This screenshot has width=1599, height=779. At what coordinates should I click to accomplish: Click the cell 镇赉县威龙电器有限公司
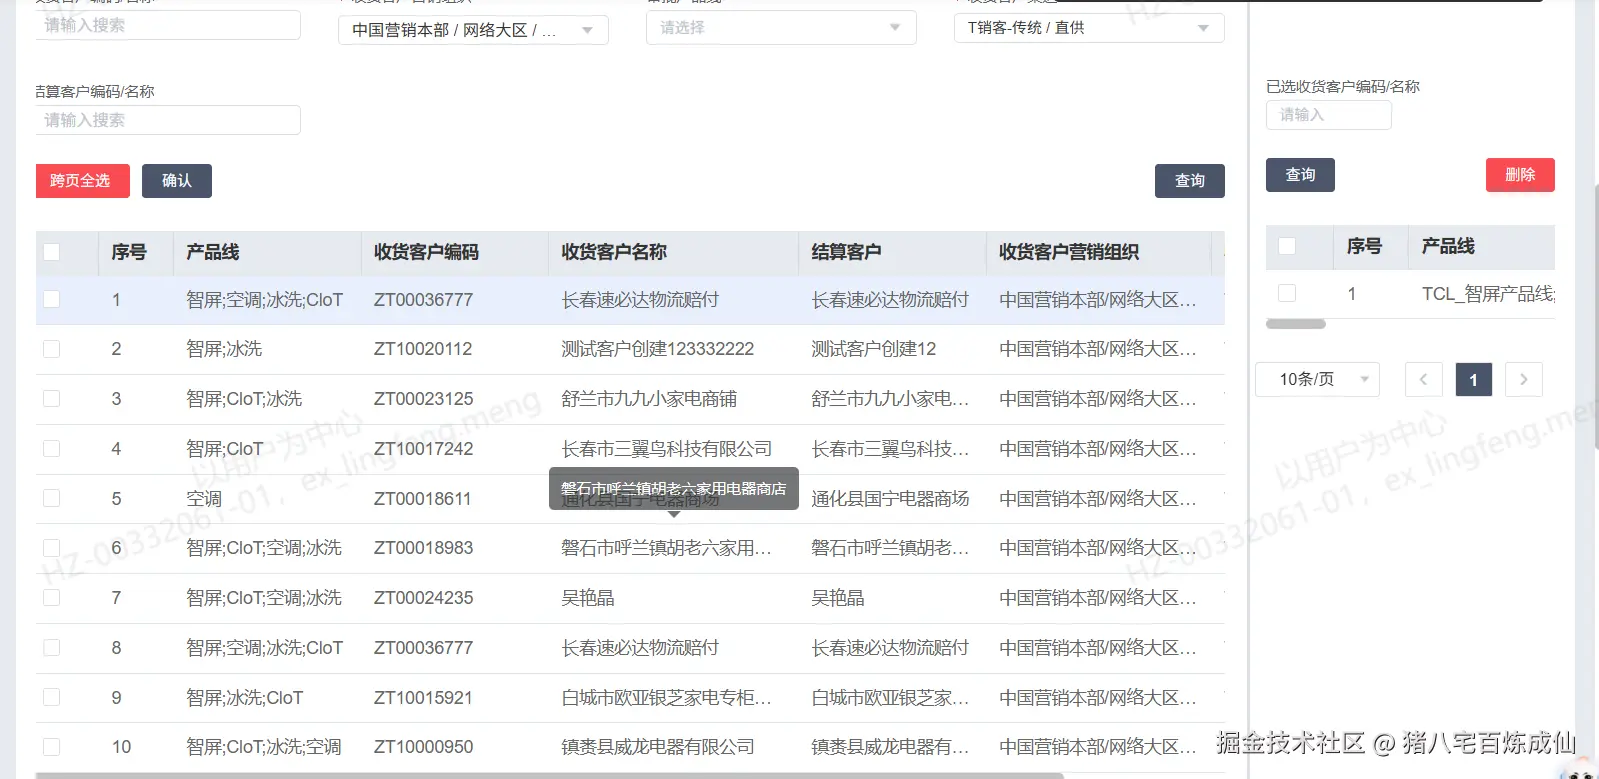(x=658, y=747)
